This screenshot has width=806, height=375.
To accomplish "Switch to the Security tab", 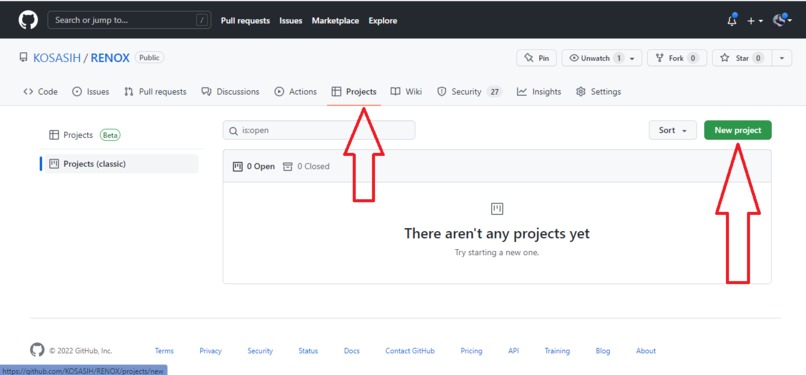I will tap(469, 91).
